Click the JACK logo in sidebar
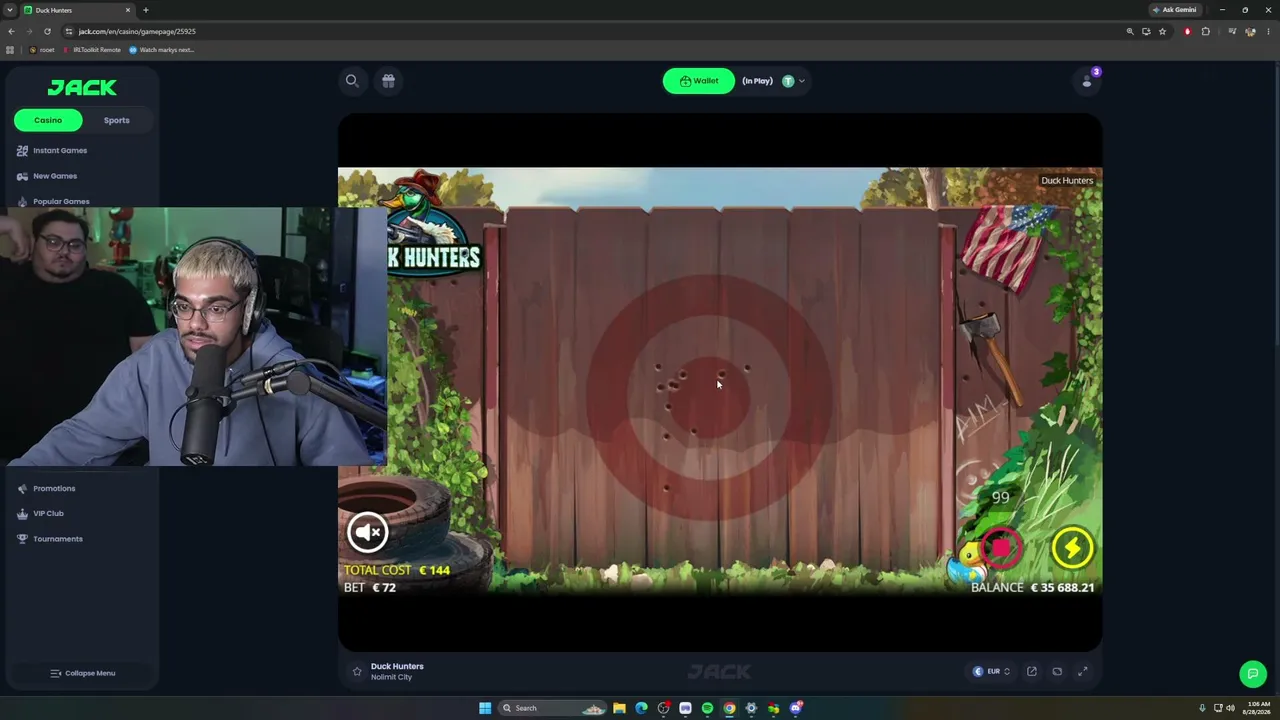 coord(82,88)
